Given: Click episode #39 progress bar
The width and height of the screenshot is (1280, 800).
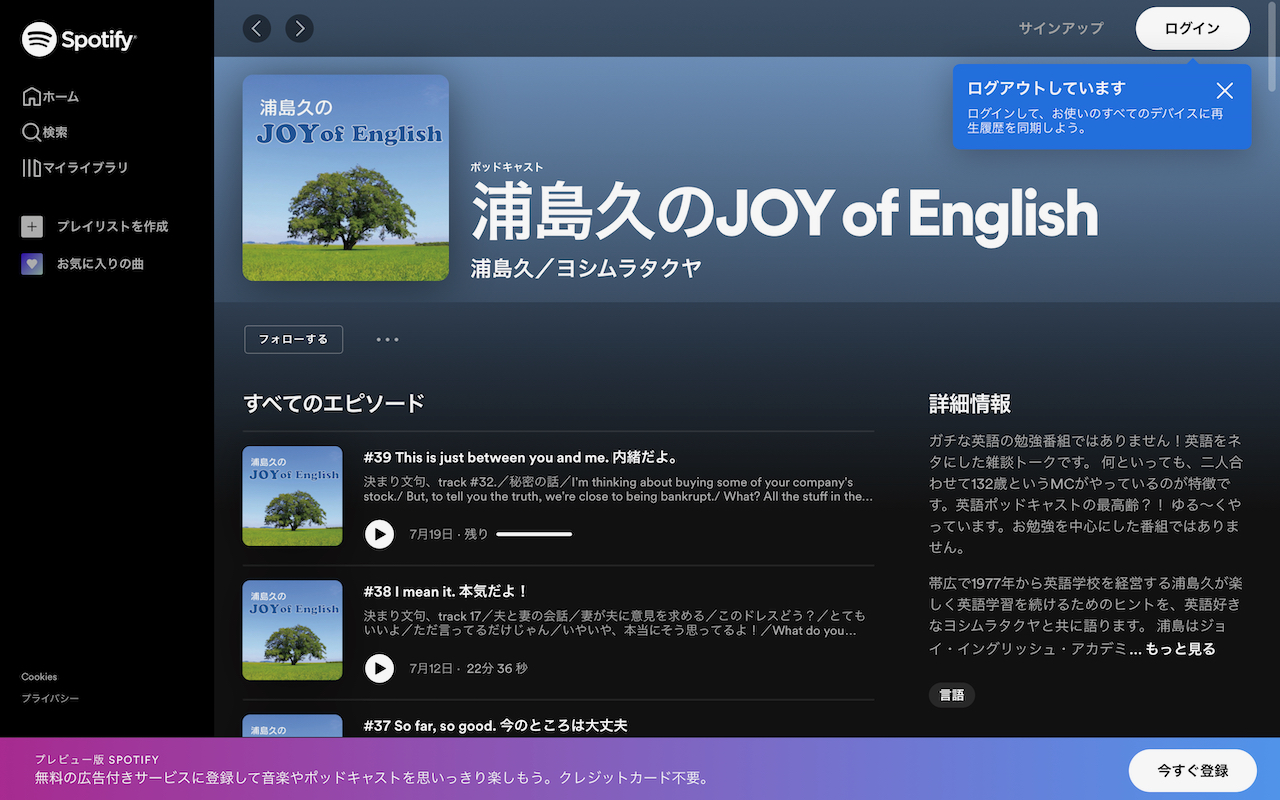Looking at the screenshot, I should (534, 534).
